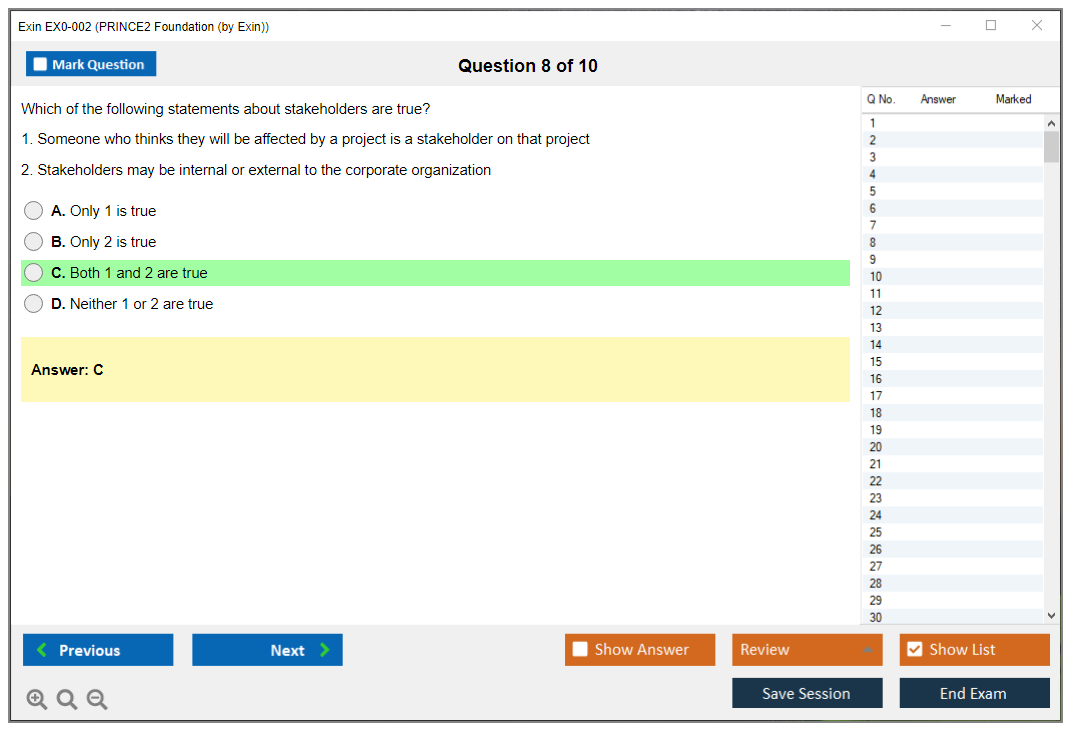Select radio option D Neither
Viewport: 1075px width, 735px height.
(x=34, y=304)
